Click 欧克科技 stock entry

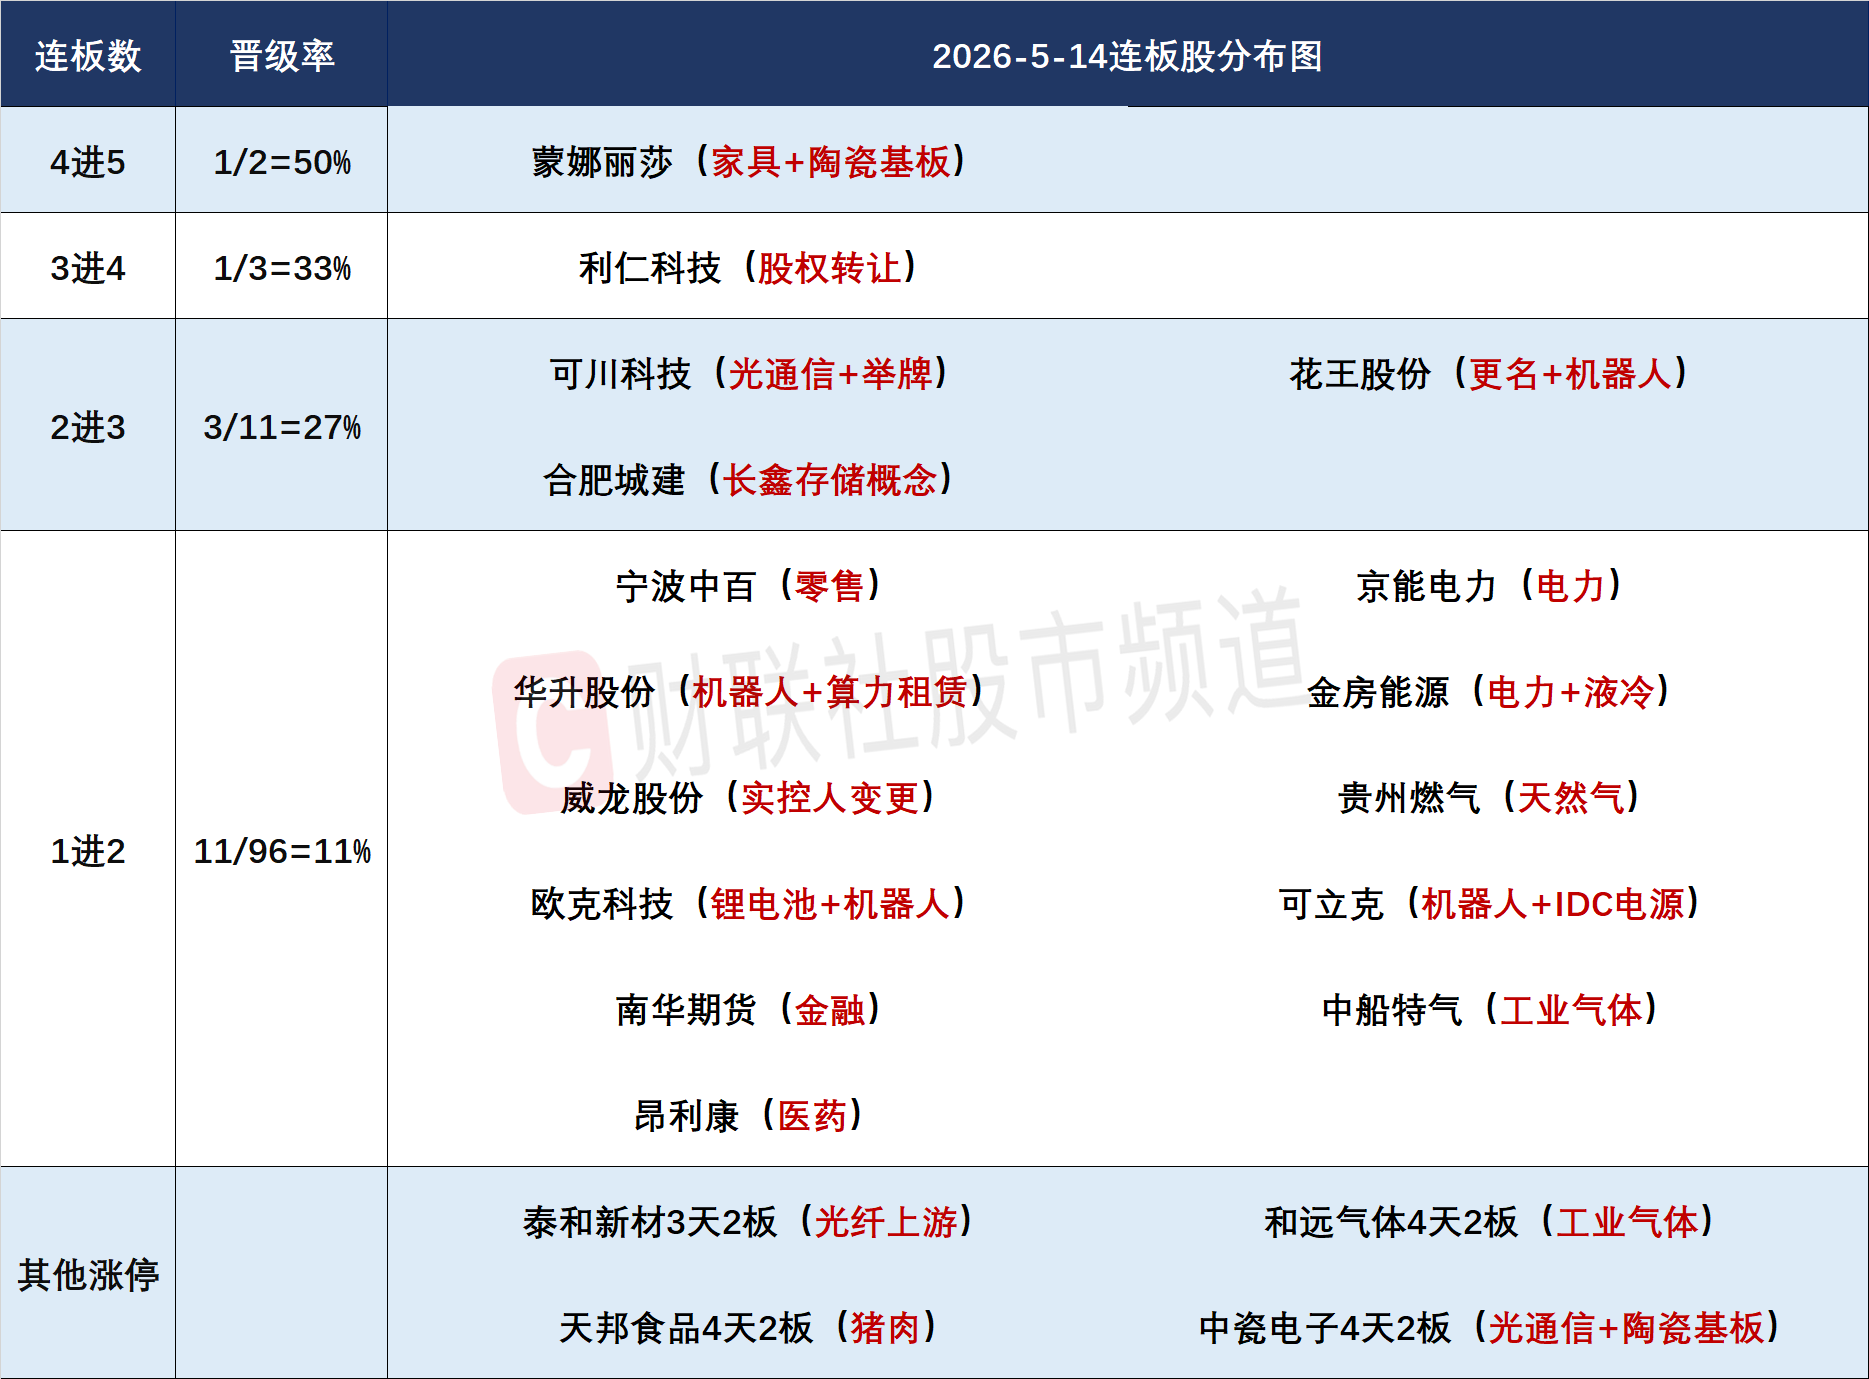click(x=749, y=904)
